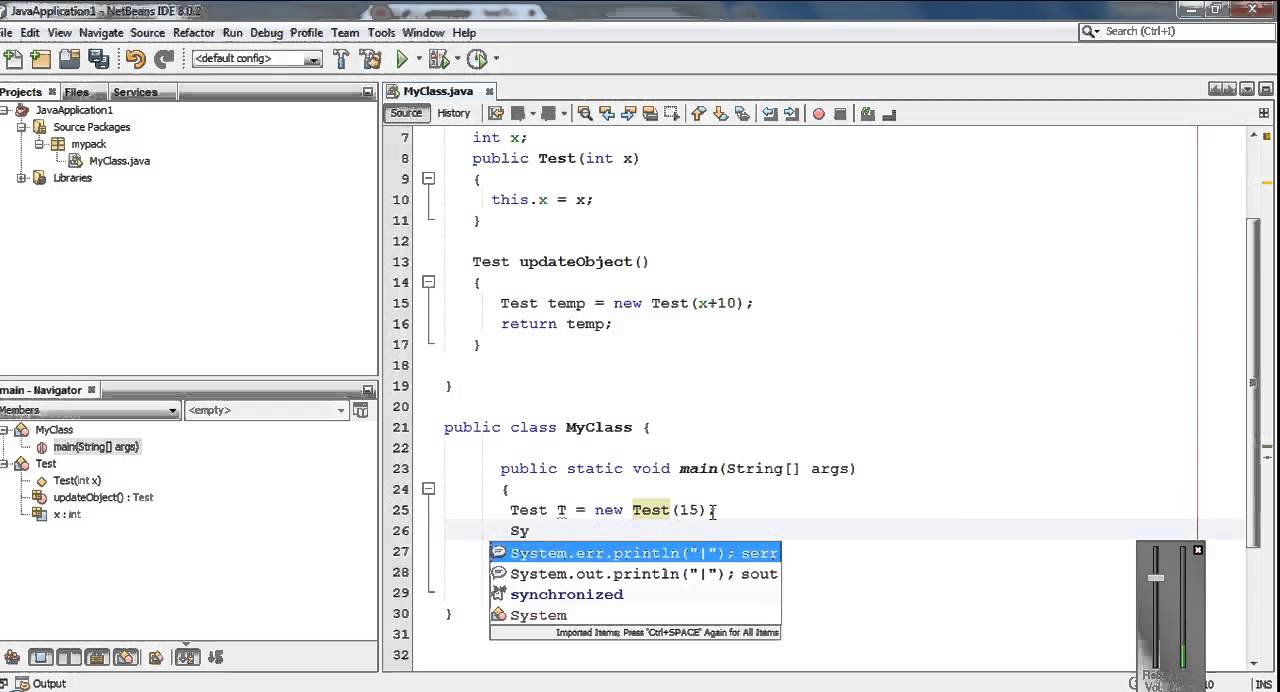1280x692 pixels.
Task: Click the Shift Line Left icon
Action: [x=769, y=113]
